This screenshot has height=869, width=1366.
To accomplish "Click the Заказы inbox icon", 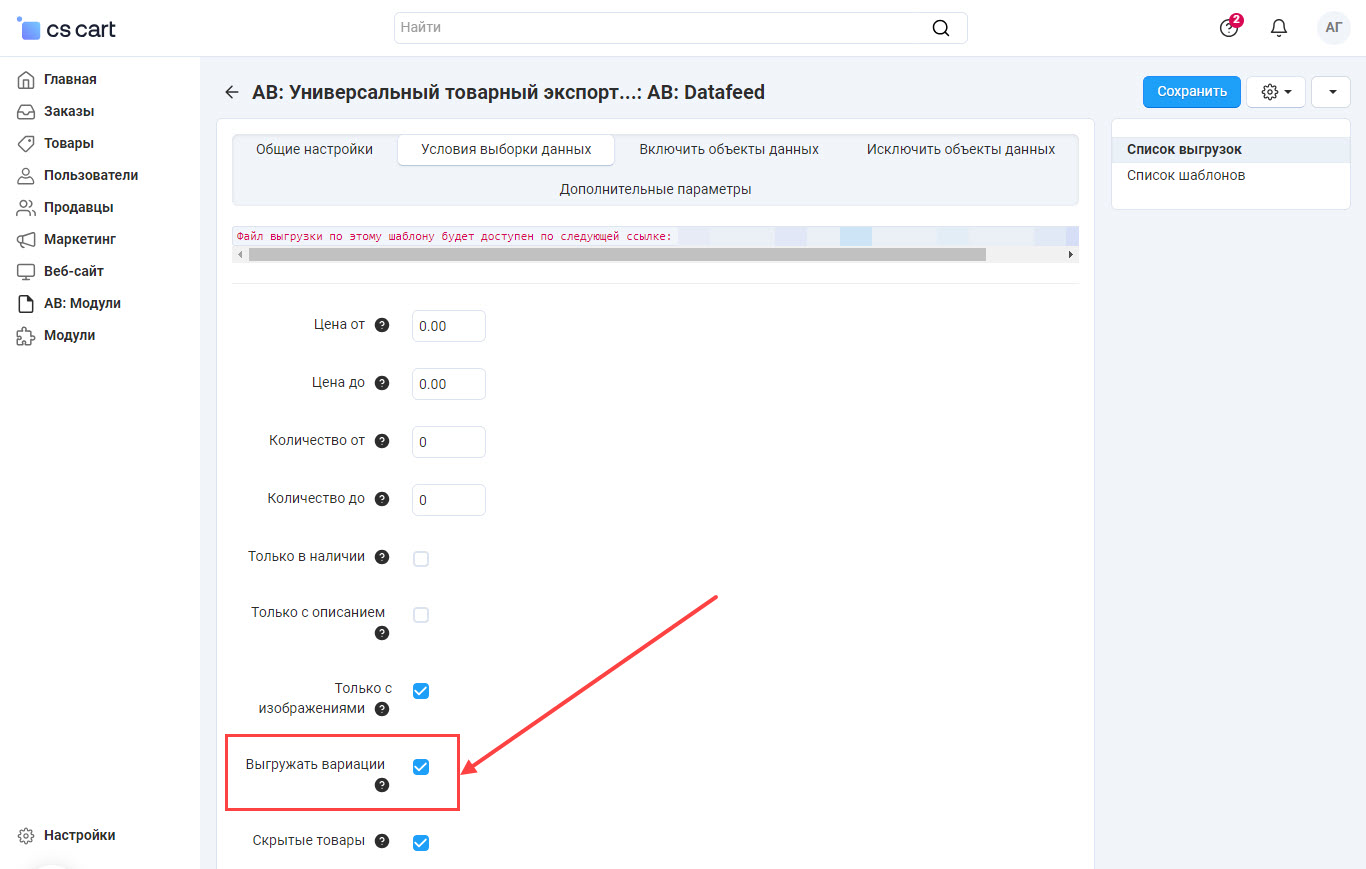I will tap(26, 111).
